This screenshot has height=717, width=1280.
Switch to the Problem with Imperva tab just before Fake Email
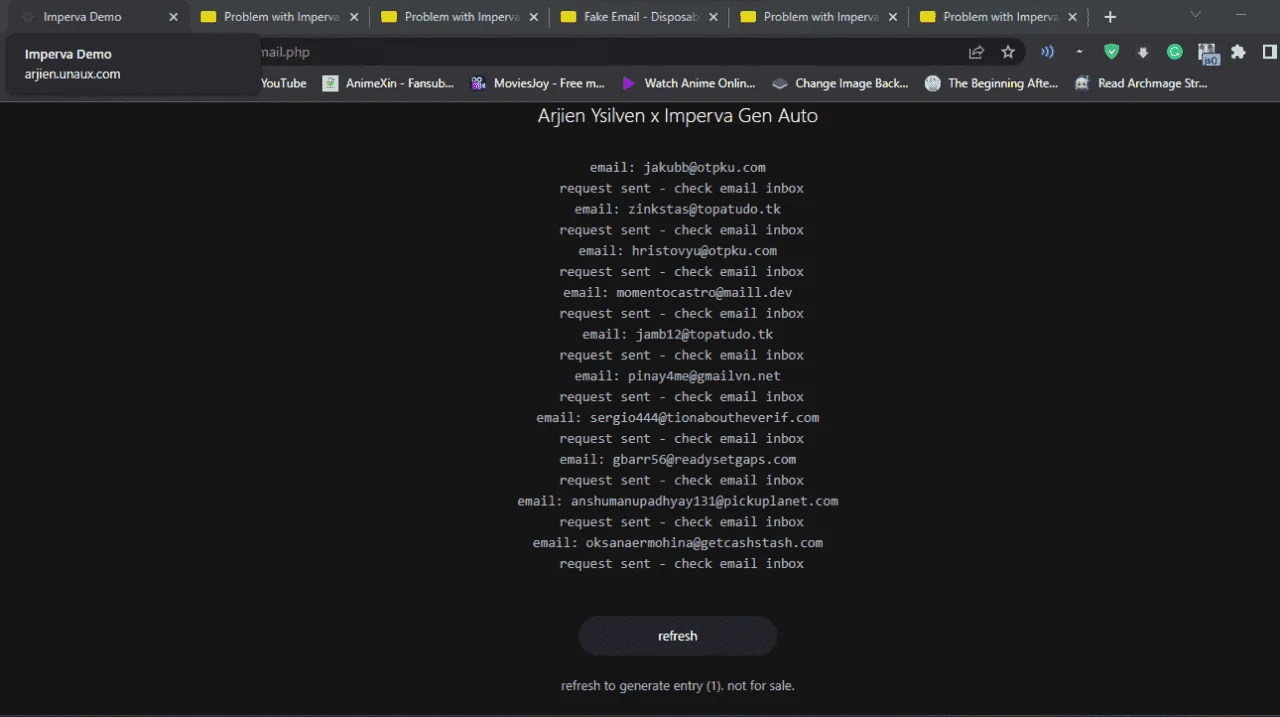[x=458, y=17]
